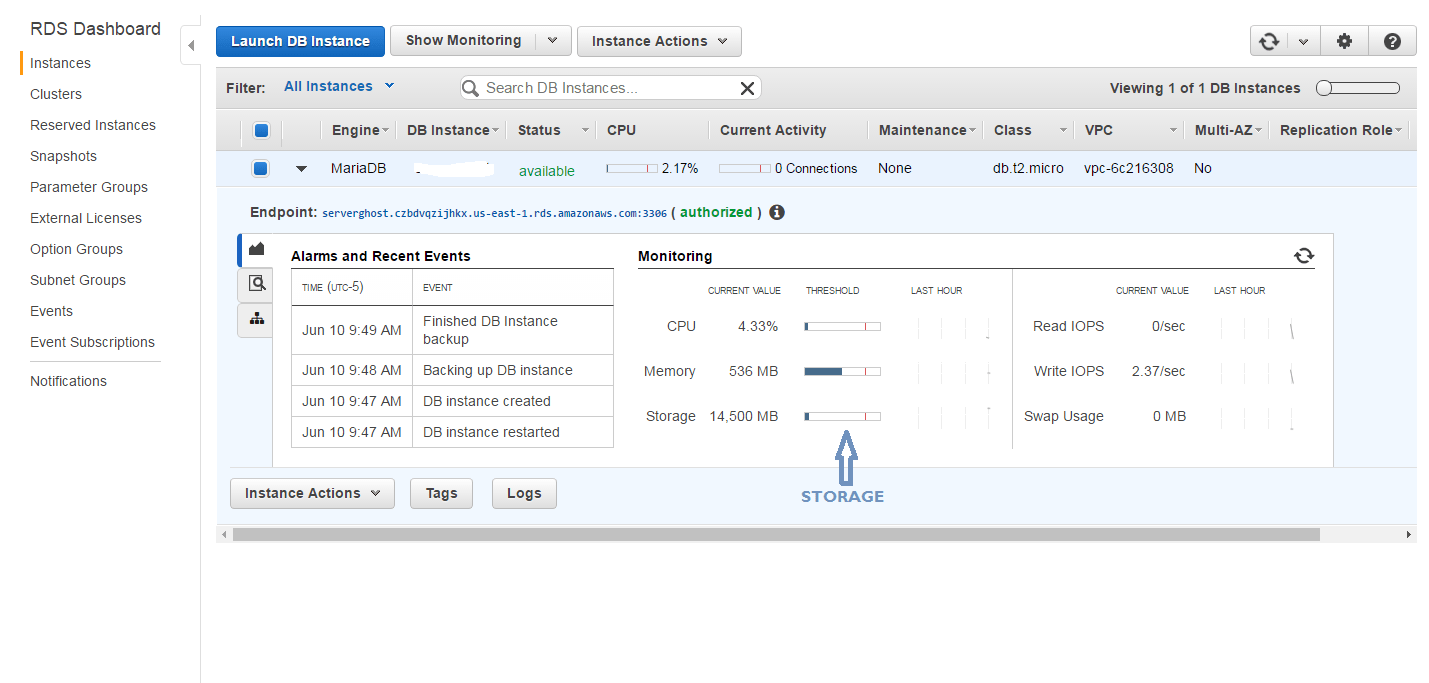The image size is (1429, 683).
Task: Open the Instance Actions dropdown
Action: [659, 41]
